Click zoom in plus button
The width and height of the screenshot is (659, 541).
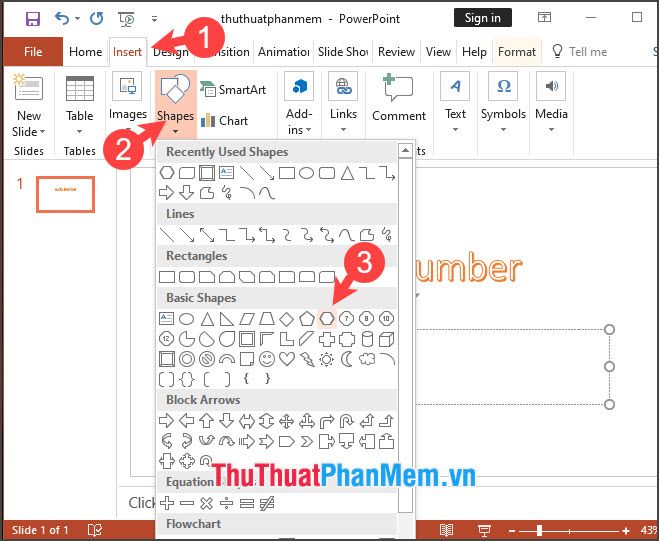click(626, 531)
